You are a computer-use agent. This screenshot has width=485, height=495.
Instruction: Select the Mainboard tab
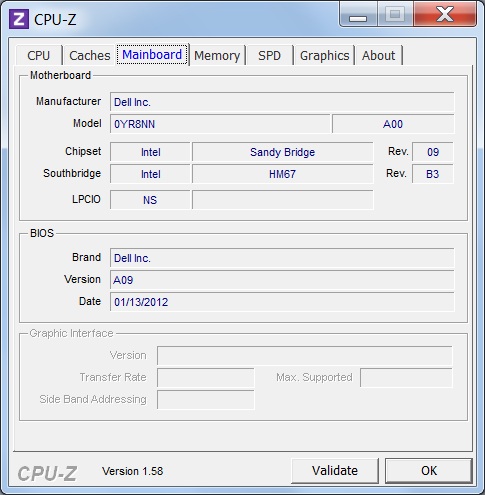pyautogui.click(x=152, y=54)
